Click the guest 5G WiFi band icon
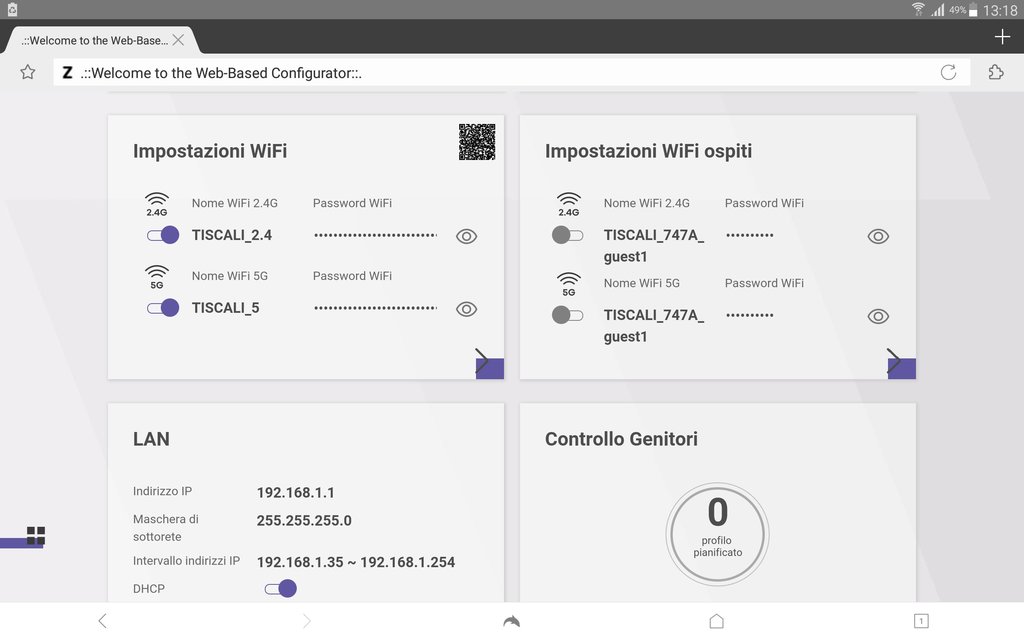 [x=569, y=285]
